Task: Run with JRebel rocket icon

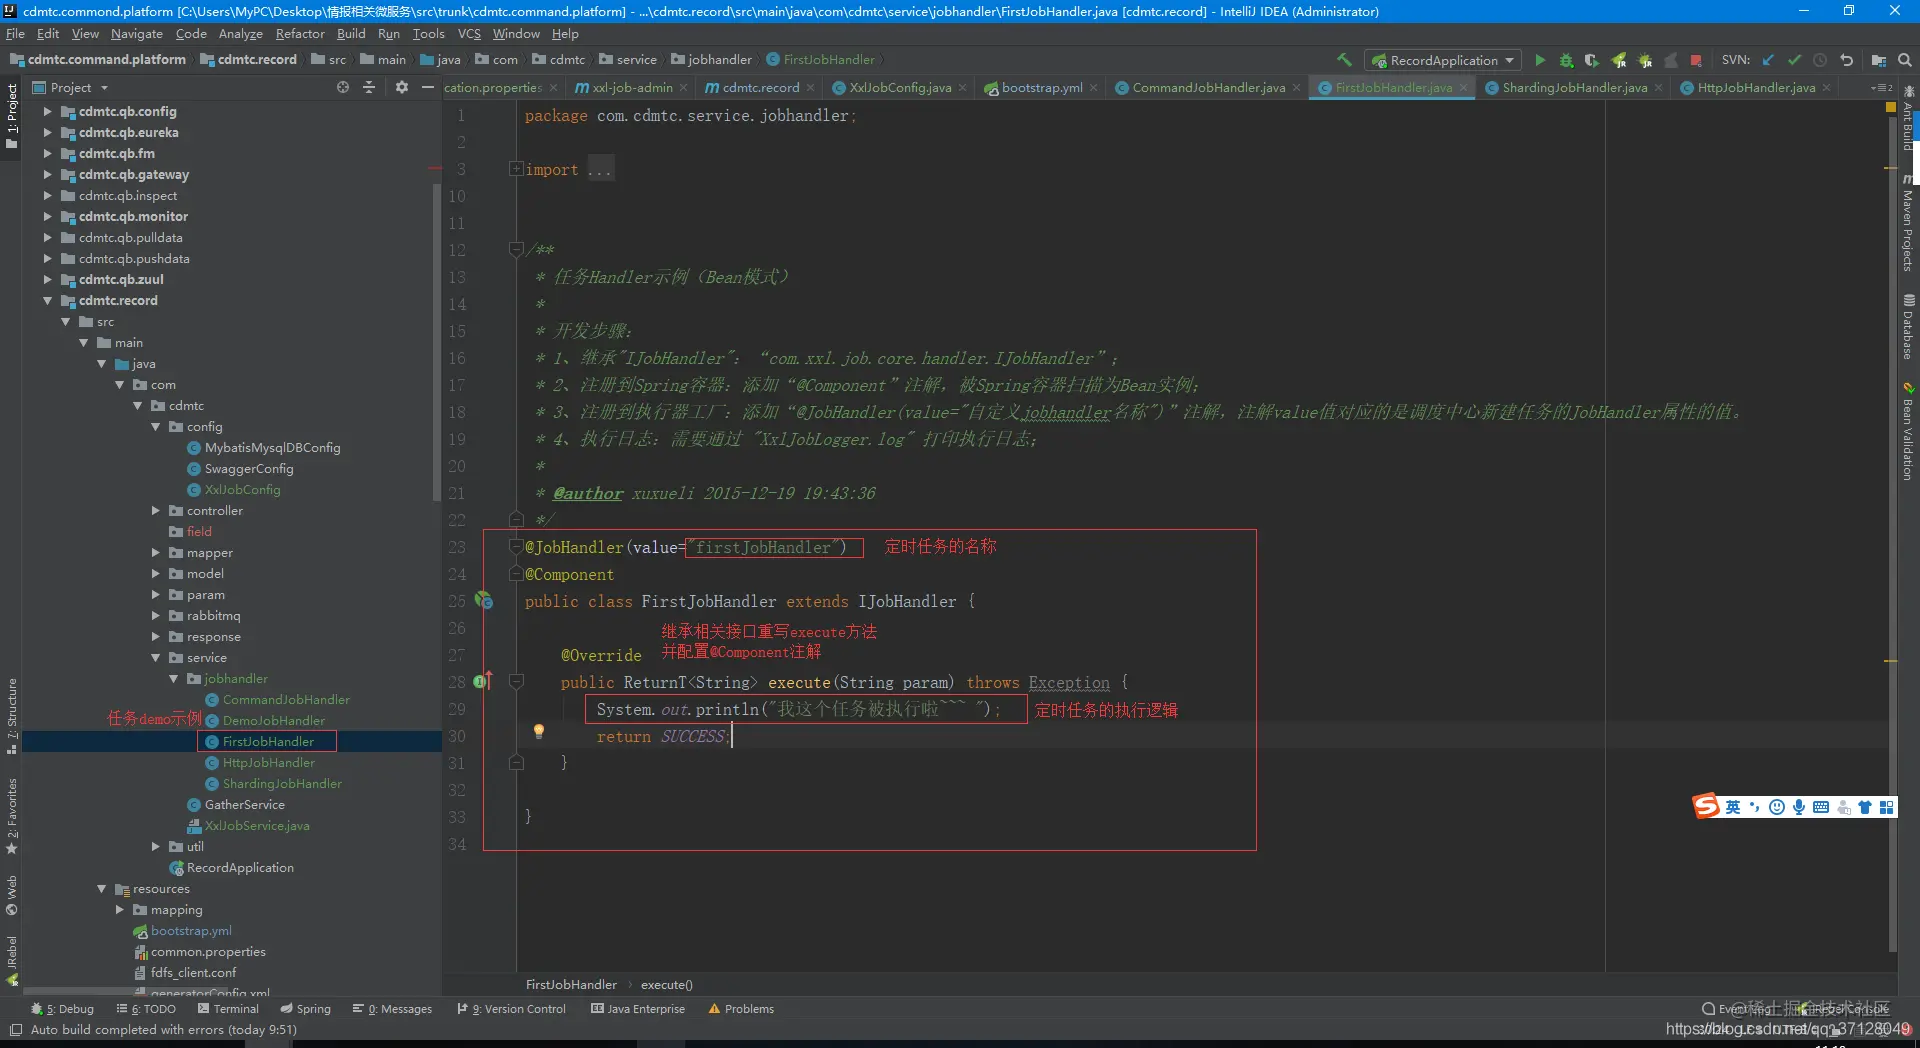Action: (1619, 60)
